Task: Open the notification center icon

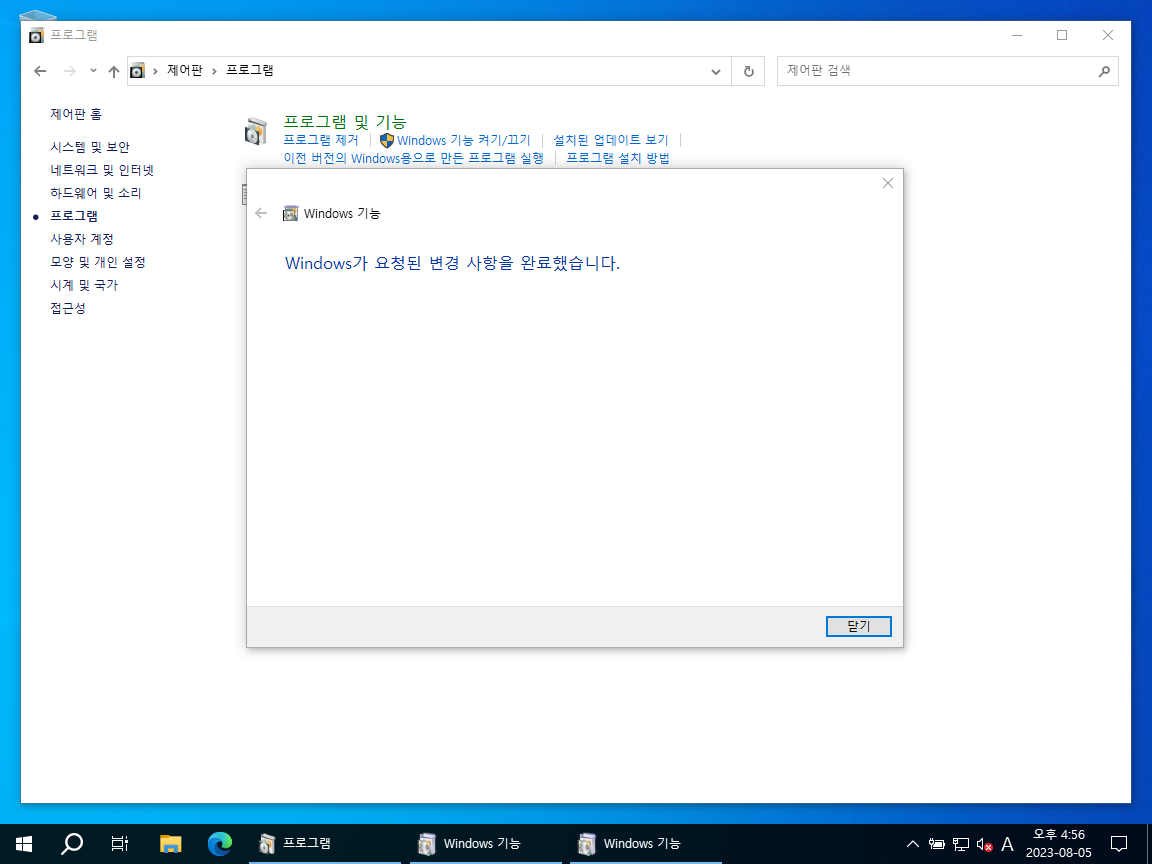Action: coord(1119,843)
